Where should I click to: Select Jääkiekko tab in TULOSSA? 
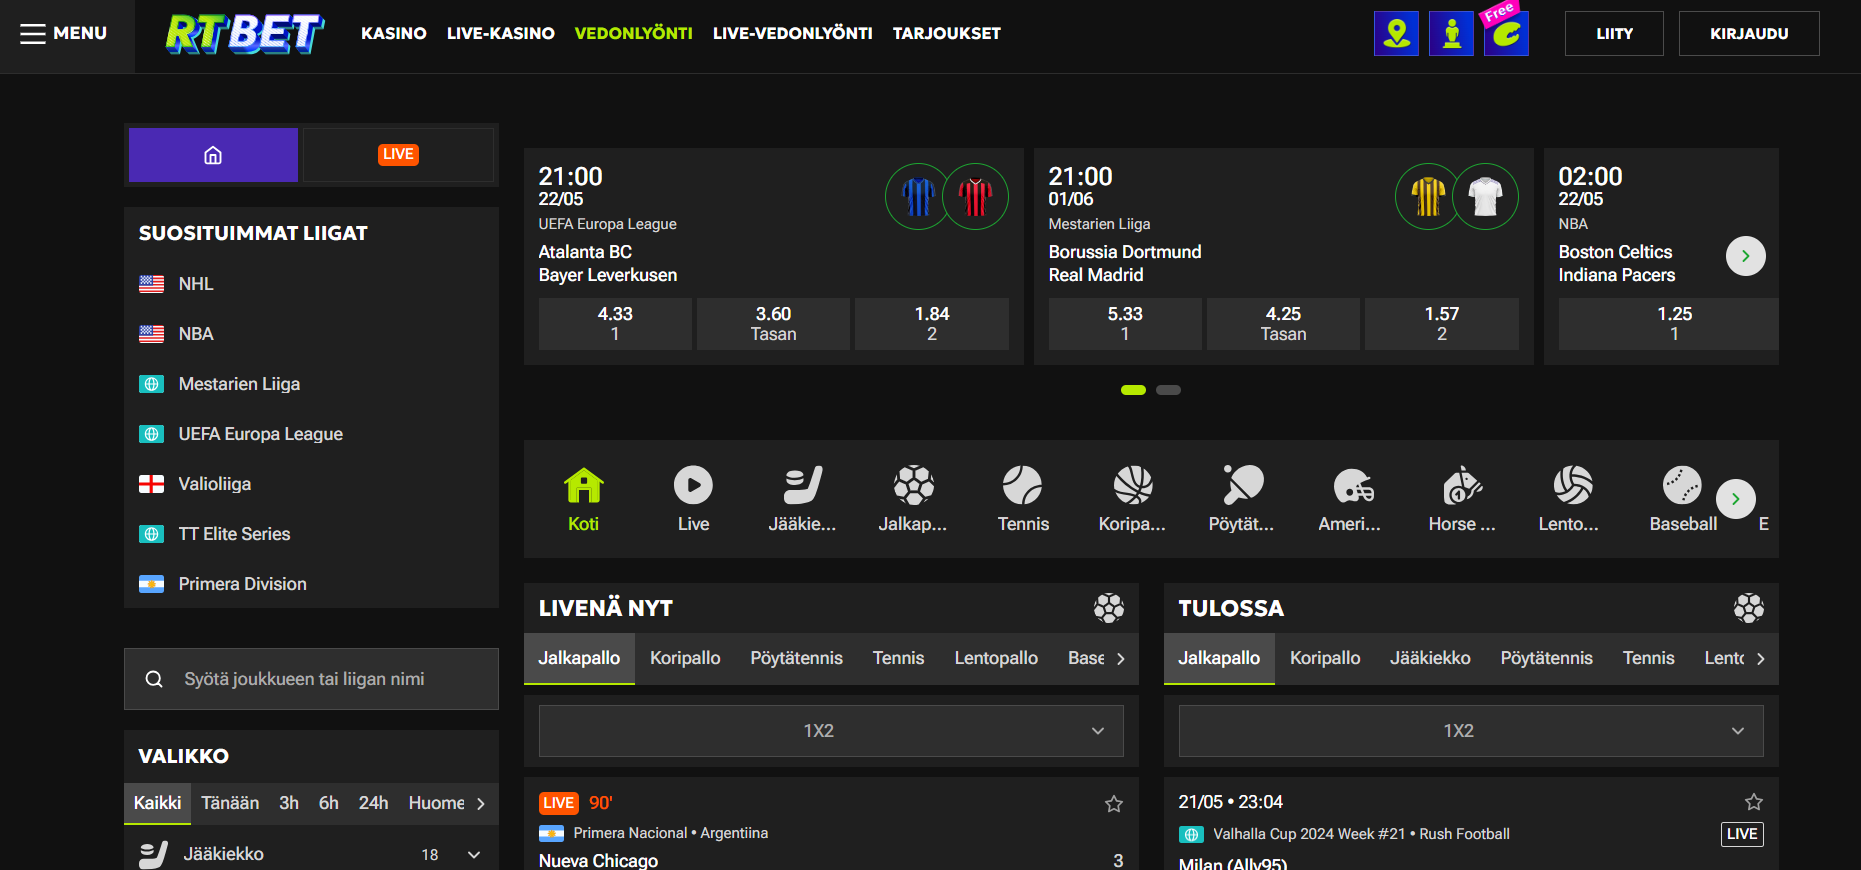pyautogui.click(x=1430, y=658)
